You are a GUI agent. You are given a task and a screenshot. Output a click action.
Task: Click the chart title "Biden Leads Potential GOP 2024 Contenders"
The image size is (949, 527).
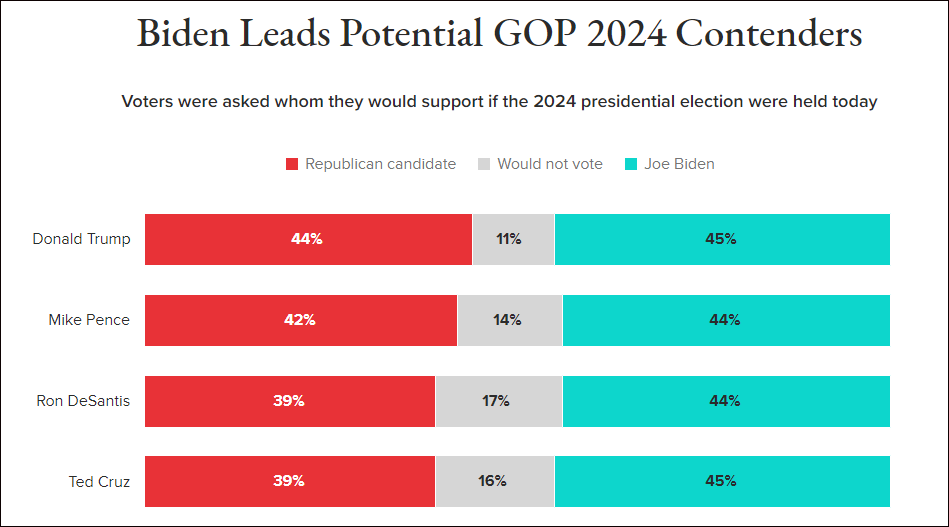point(499,34)
